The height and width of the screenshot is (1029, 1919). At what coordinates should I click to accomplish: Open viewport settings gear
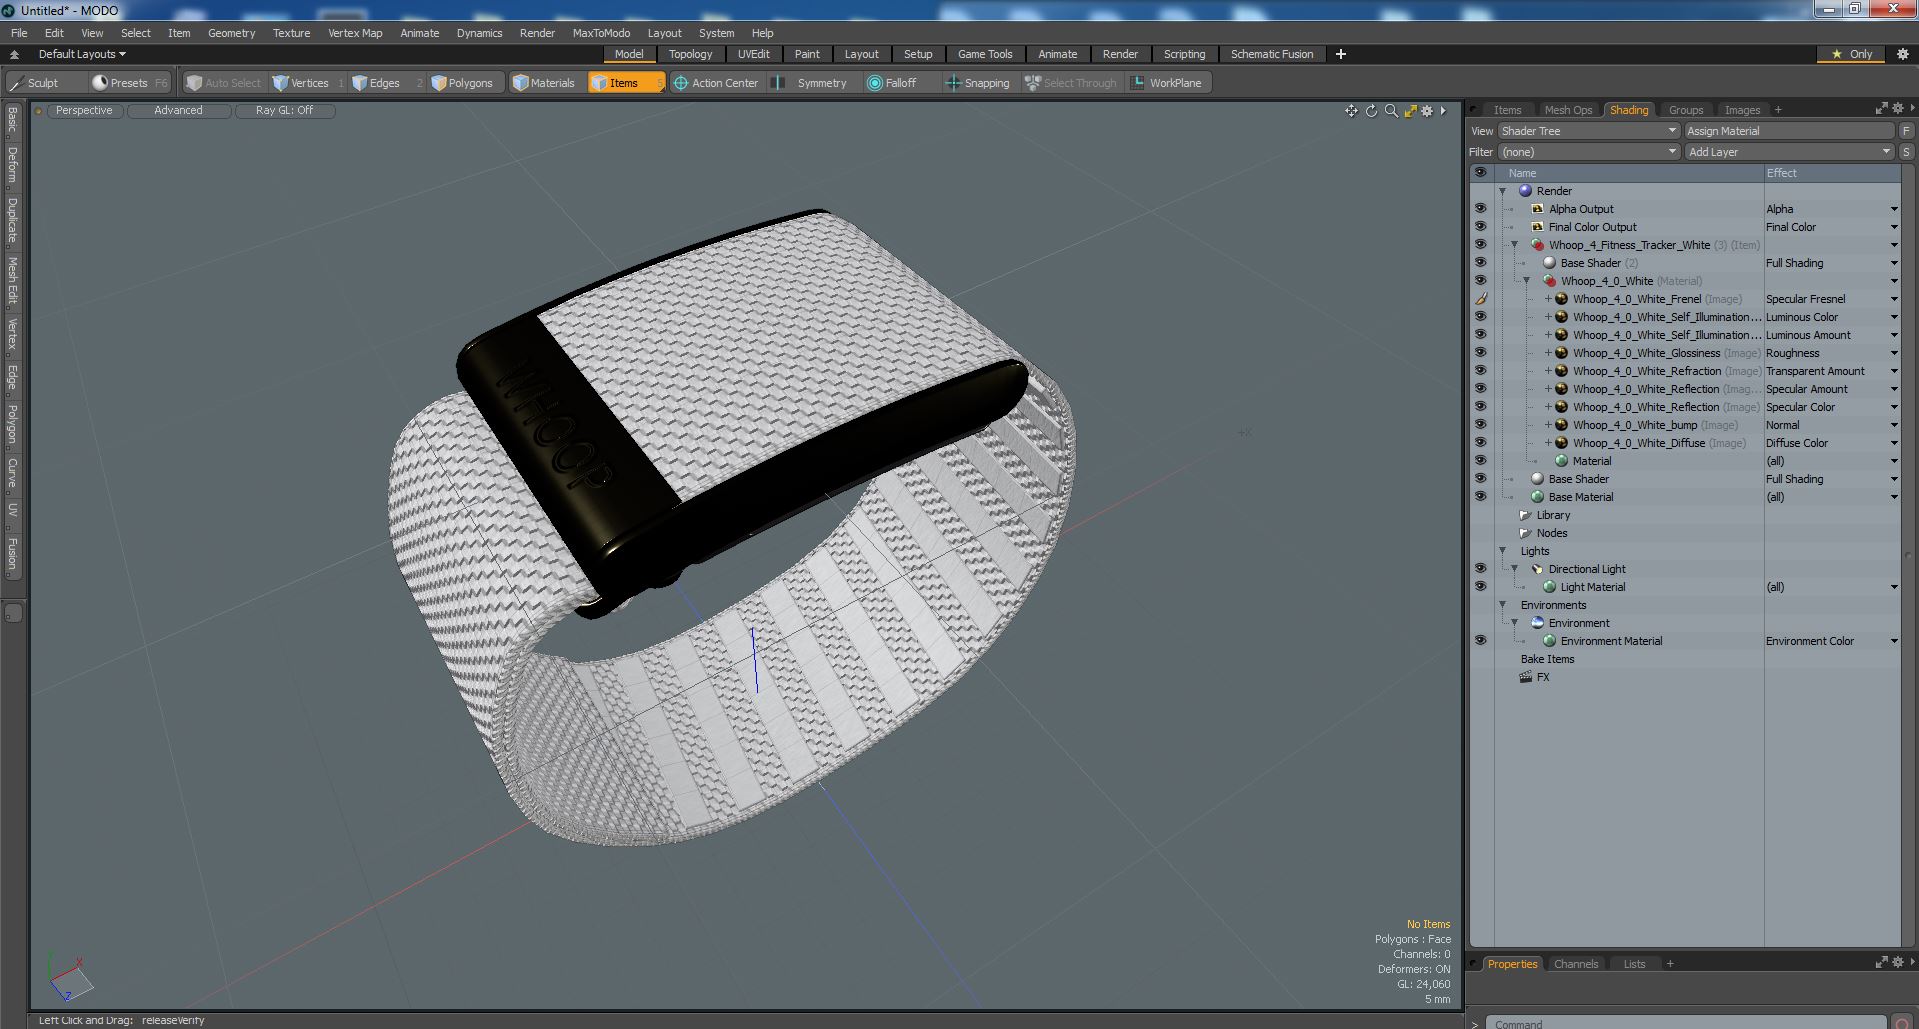(x=1427, y=111)
